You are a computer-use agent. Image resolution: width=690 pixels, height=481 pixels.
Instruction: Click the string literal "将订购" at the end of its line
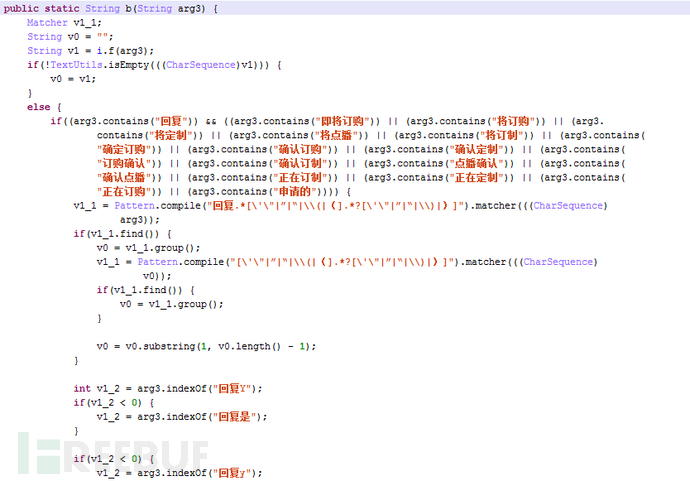[x=513, y=121]
